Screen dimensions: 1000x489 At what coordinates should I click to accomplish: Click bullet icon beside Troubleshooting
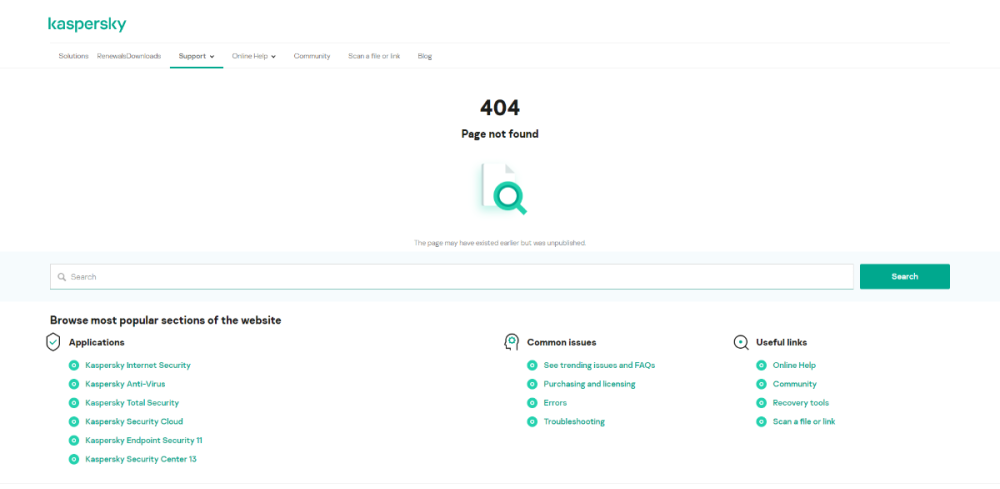532,421
